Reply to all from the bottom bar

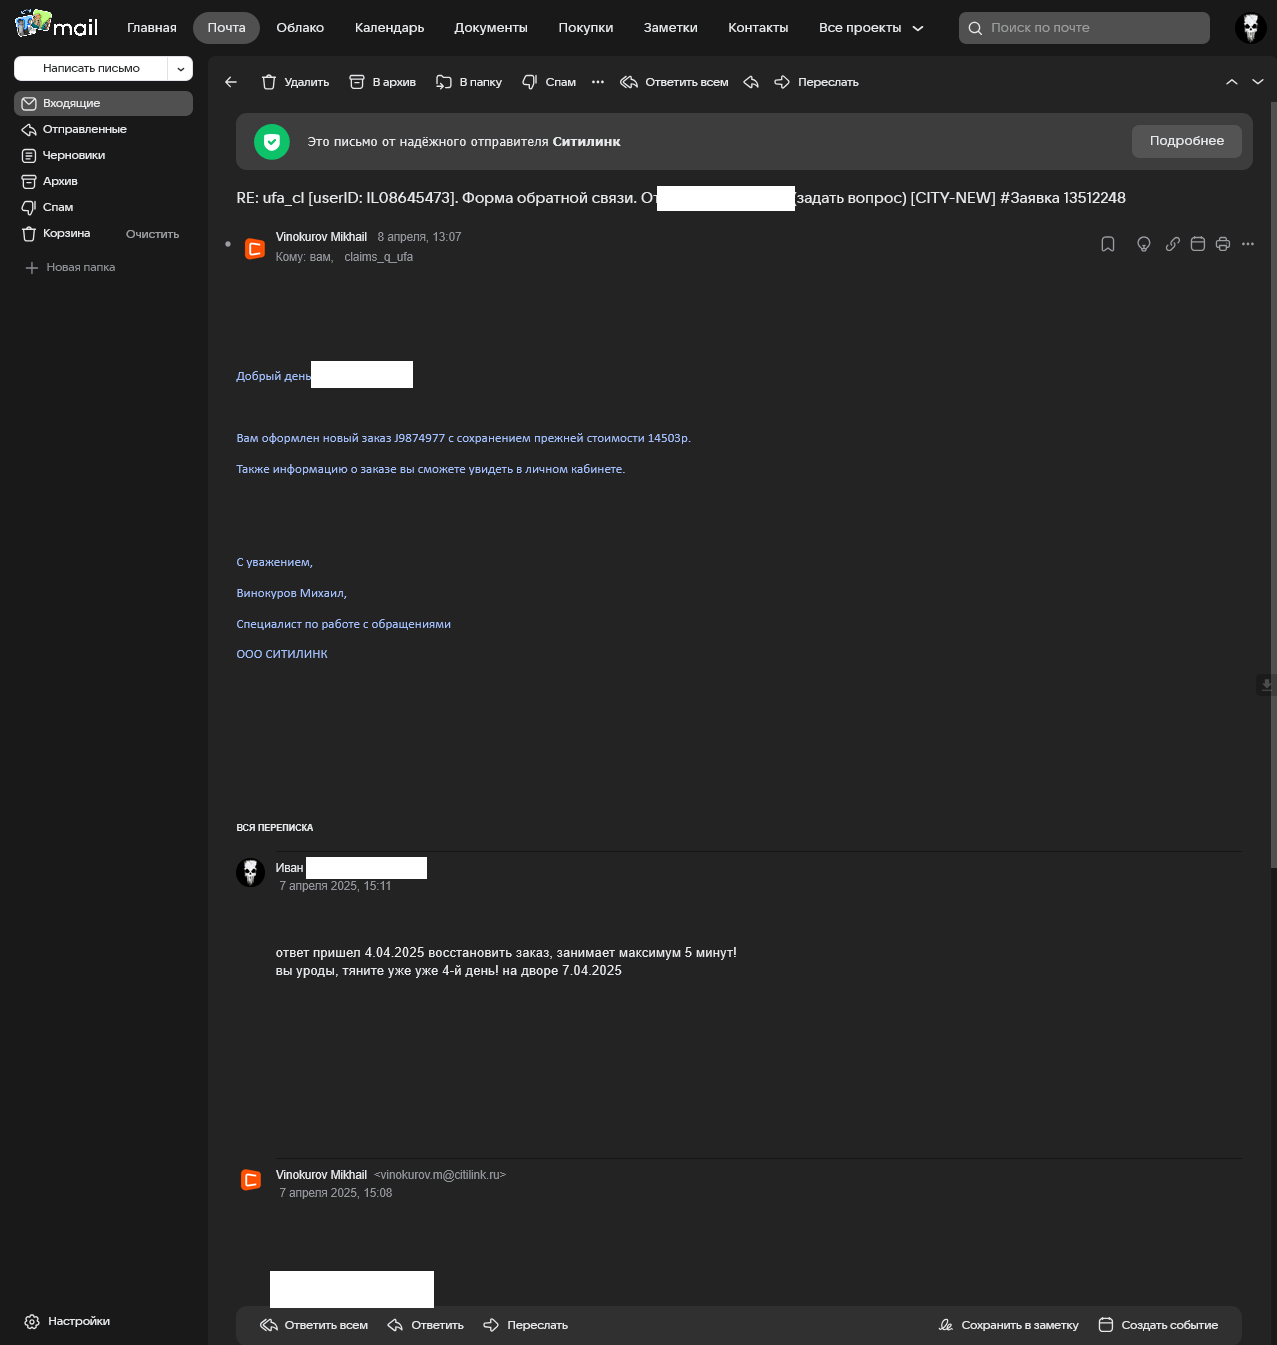(x=313, y=1324)
